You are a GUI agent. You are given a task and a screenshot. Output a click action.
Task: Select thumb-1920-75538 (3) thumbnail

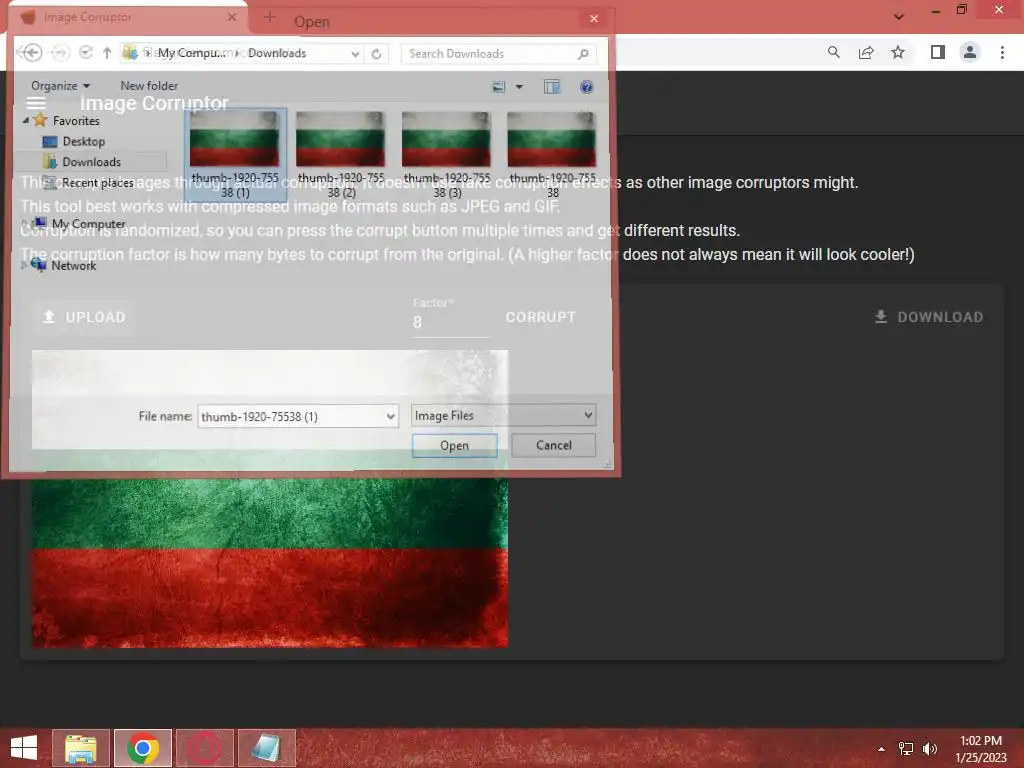447,155
